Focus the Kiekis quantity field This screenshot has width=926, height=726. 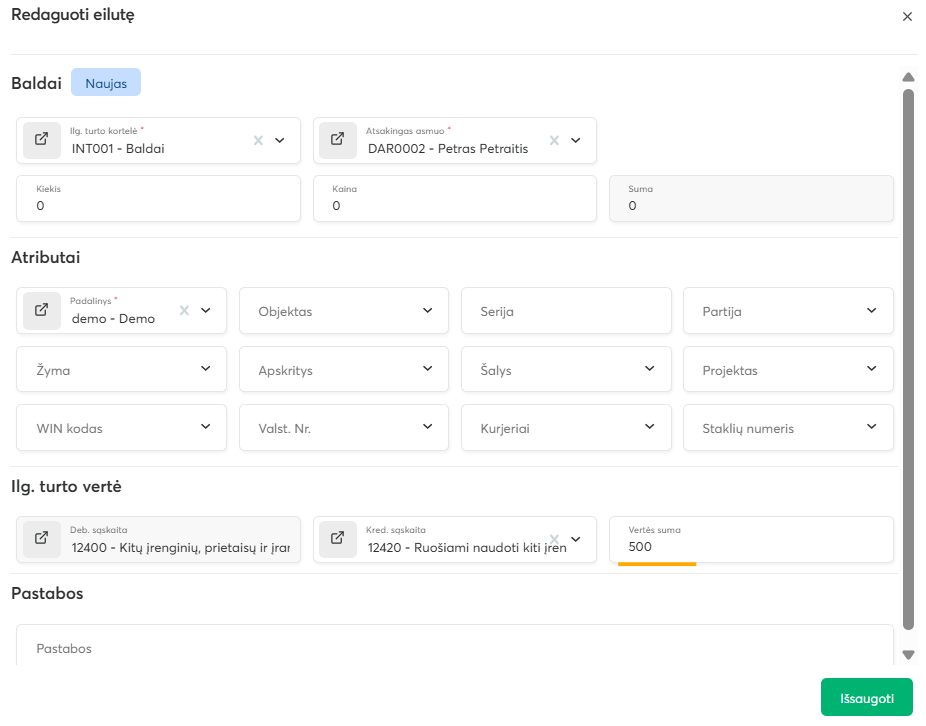pyautogui.click(x=158, y=205)
